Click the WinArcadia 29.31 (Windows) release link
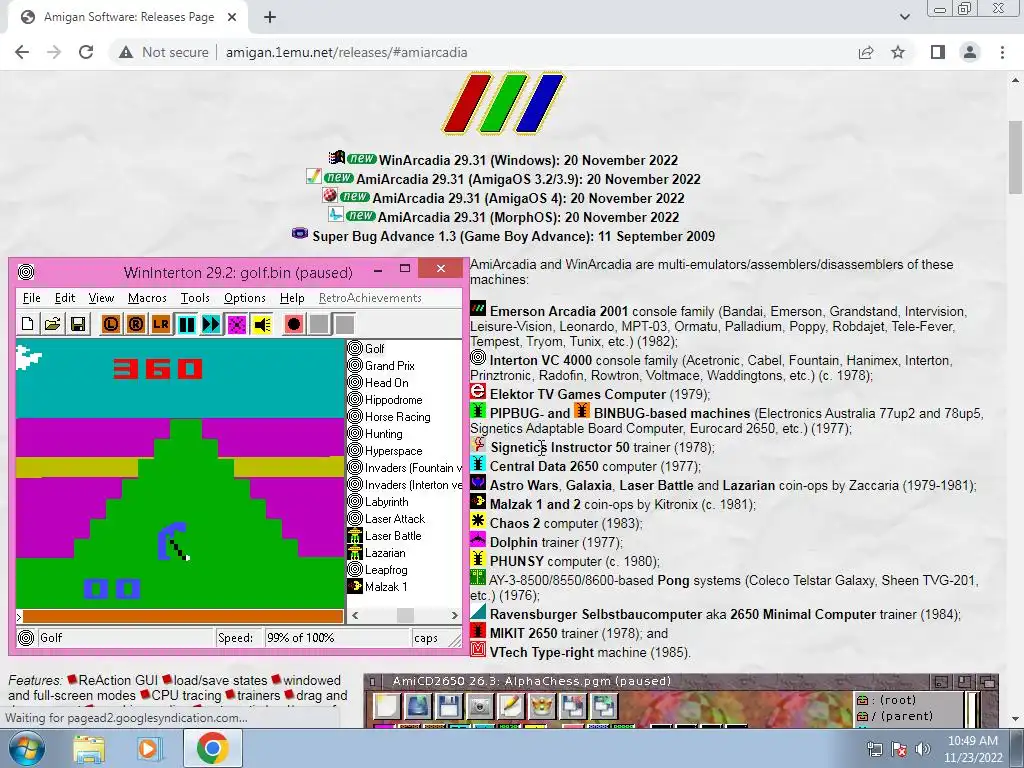This screenshot has height=768, width=1024. click(x=528, y=160)
